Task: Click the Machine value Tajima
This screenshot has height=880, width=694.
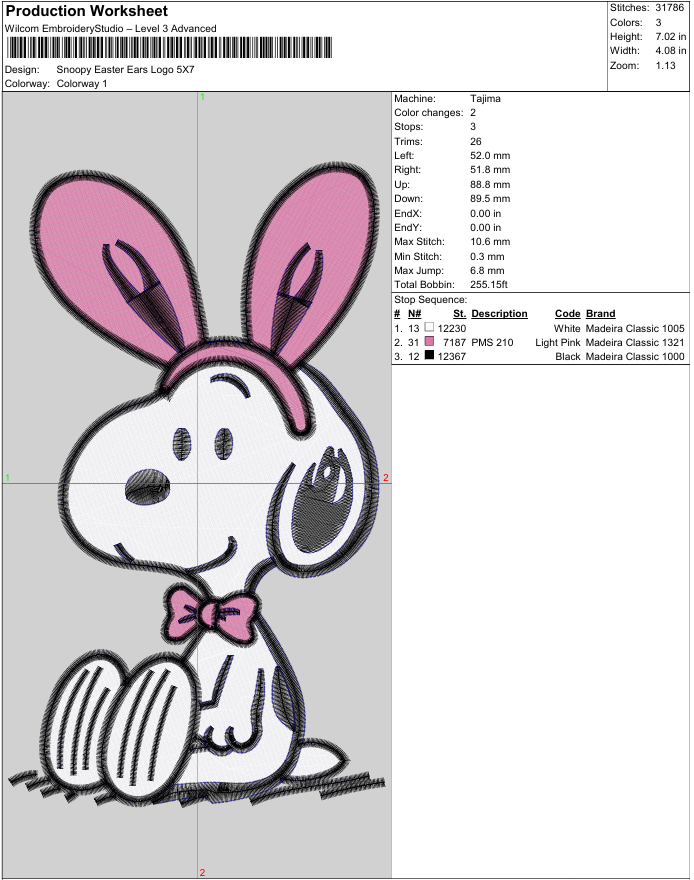Action: click(485, 99)
